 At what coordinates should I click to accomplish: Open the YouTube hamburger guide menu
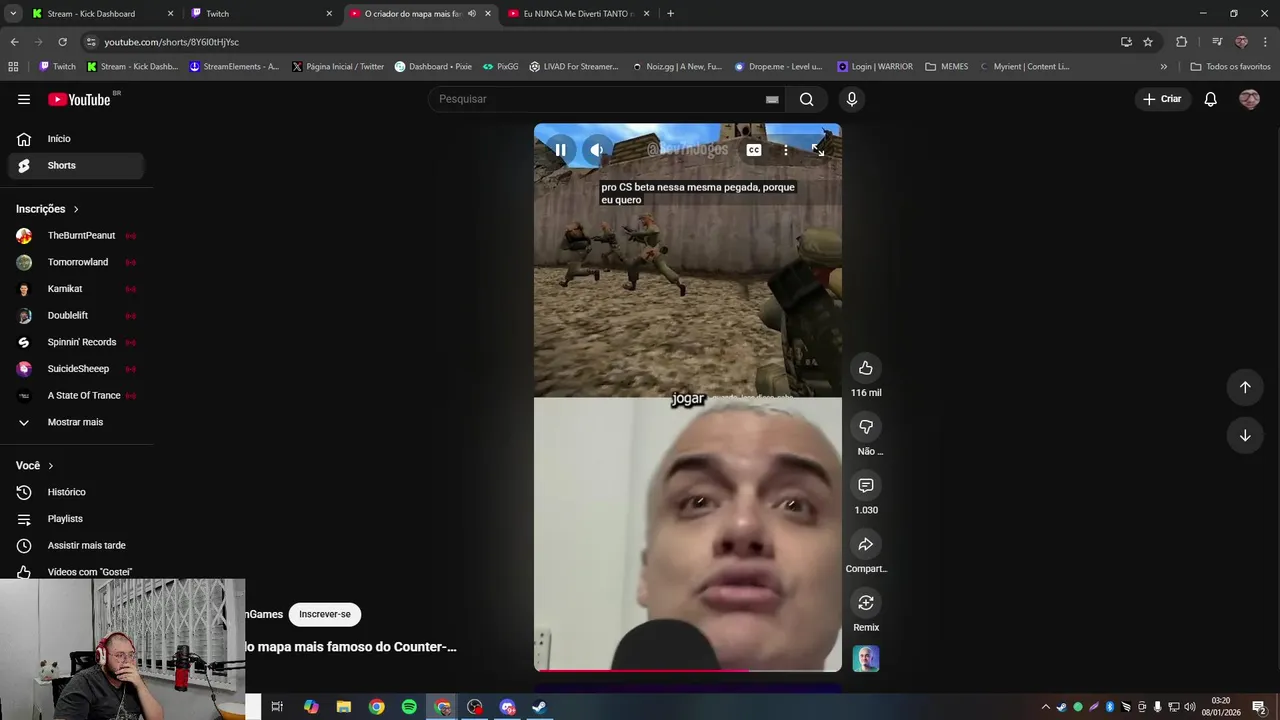24,99
